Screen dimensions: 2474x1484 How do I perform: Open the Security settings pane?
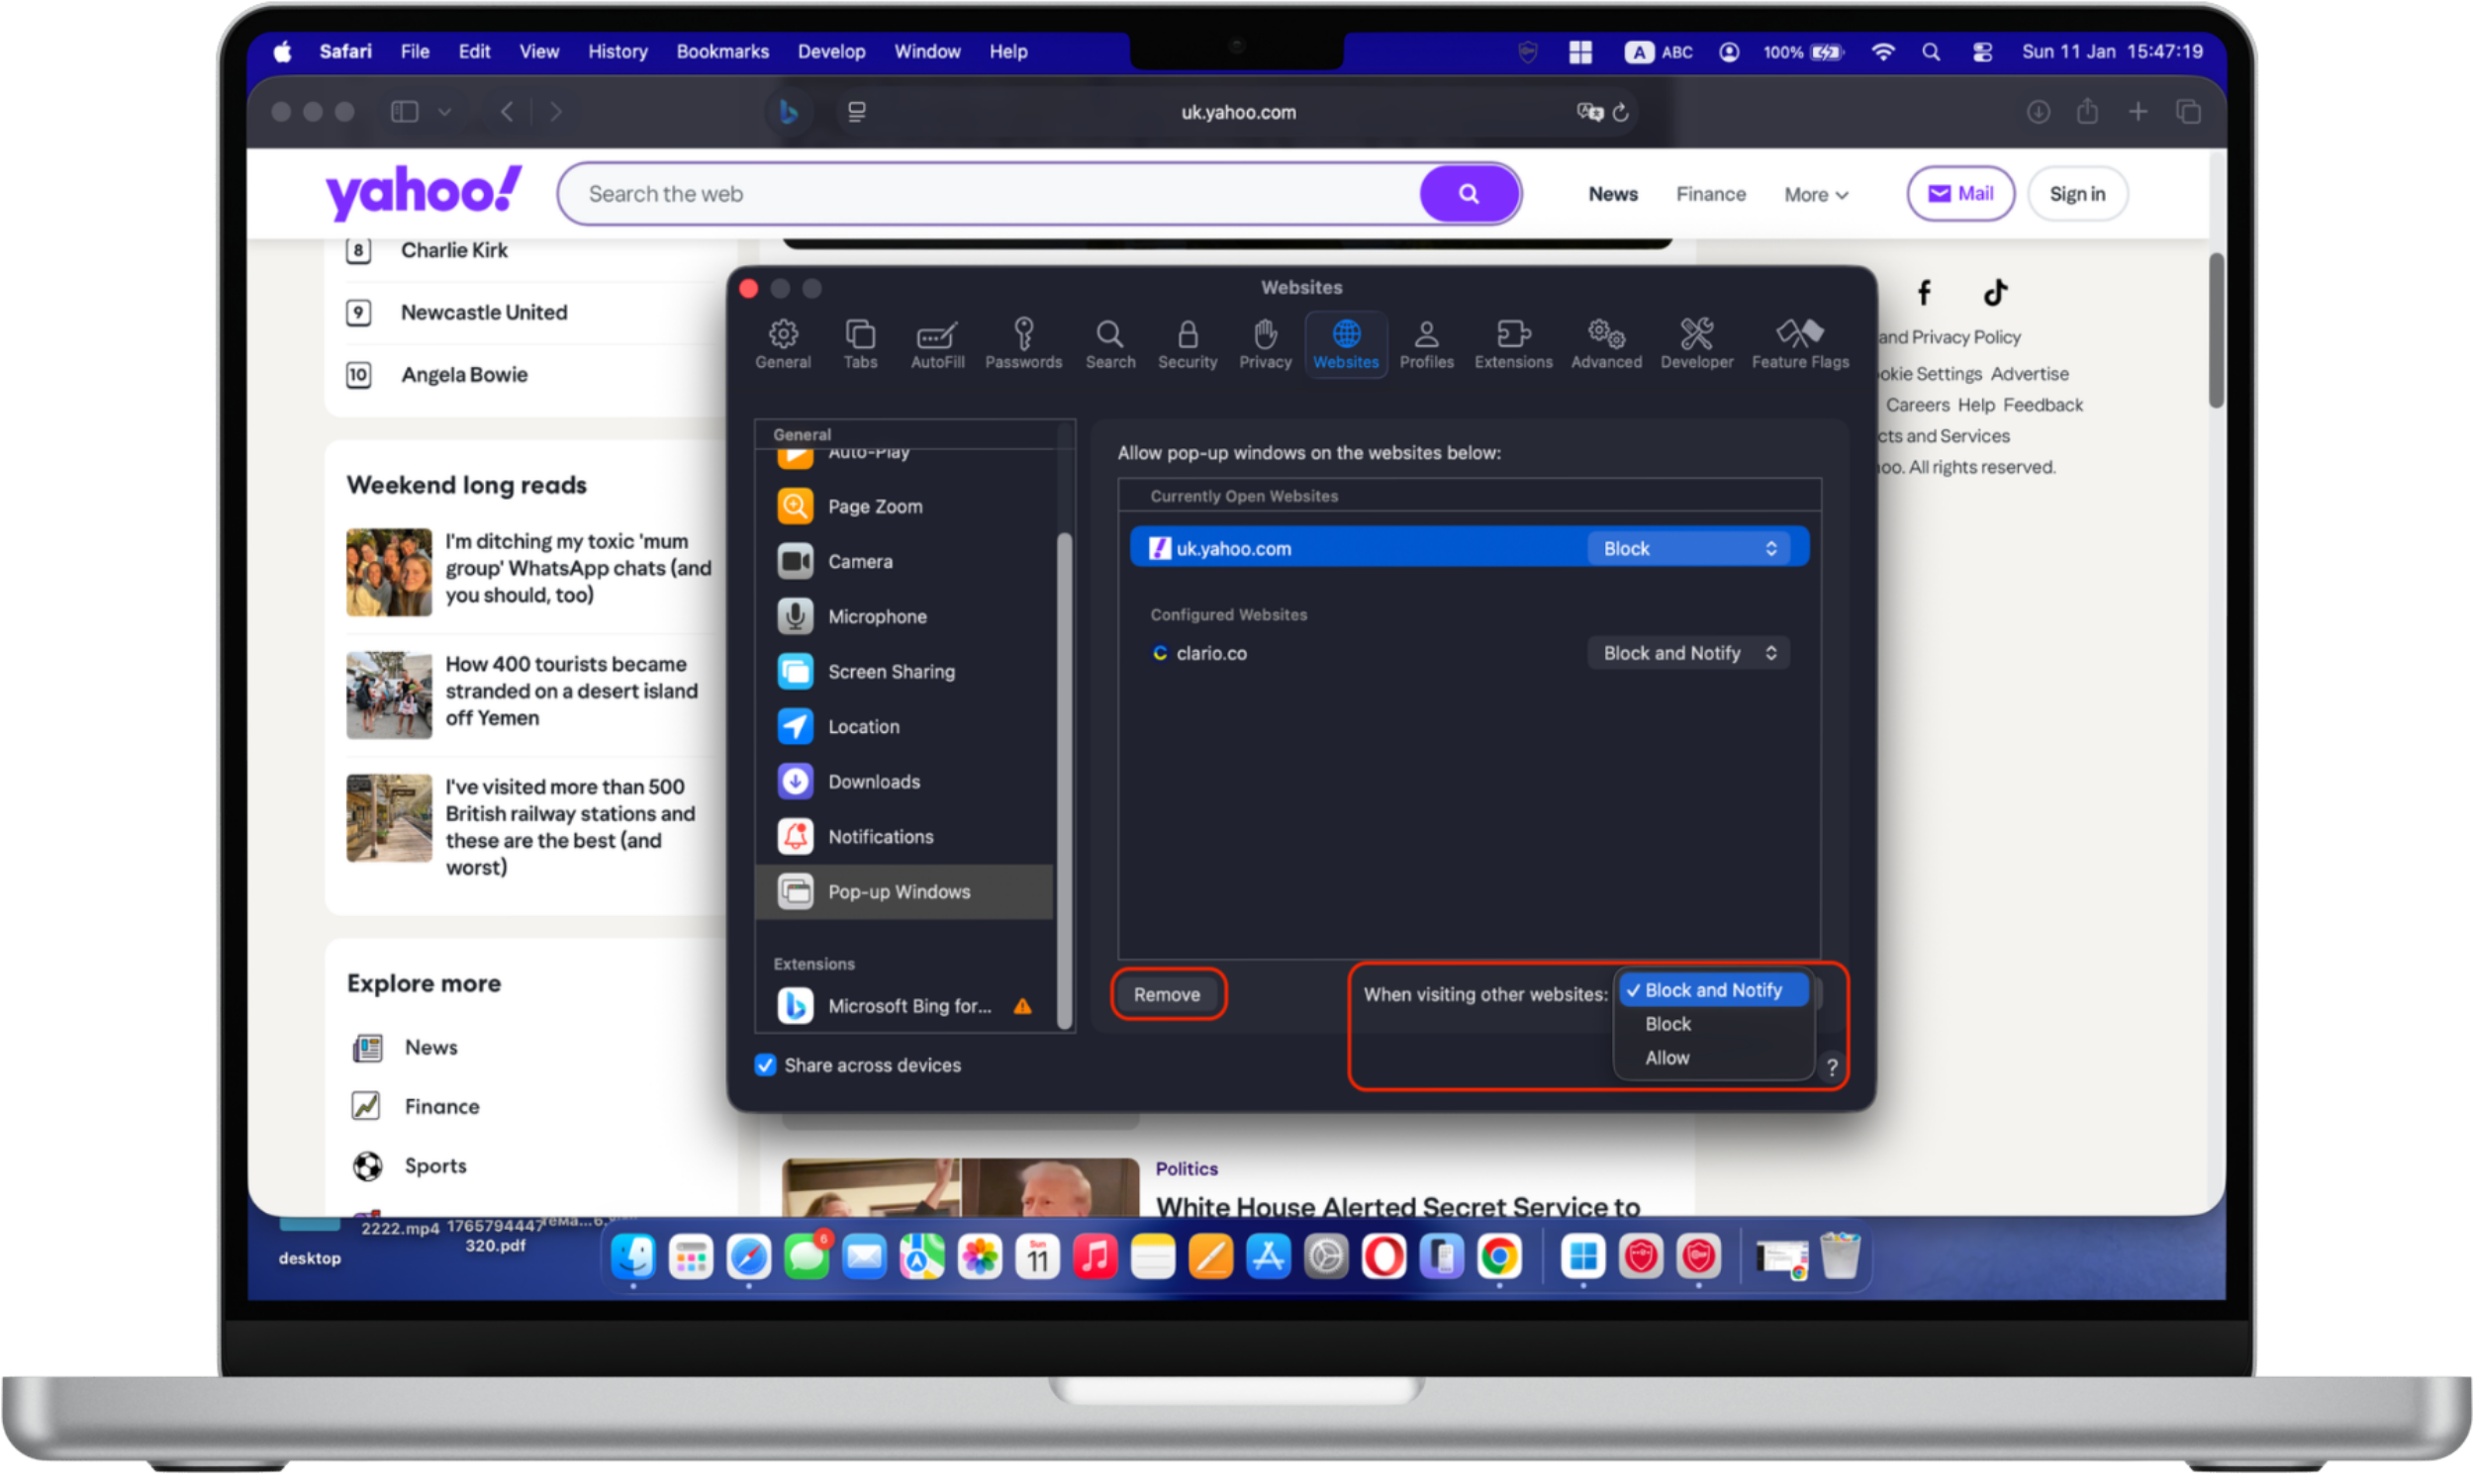(1187, 344)
